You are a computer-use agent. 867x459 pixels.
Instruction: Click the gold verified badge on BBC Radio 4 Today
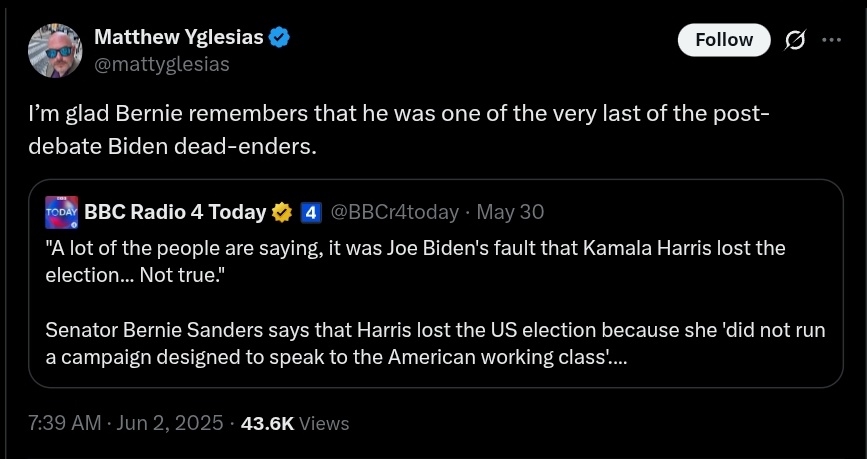pos(283,212)
